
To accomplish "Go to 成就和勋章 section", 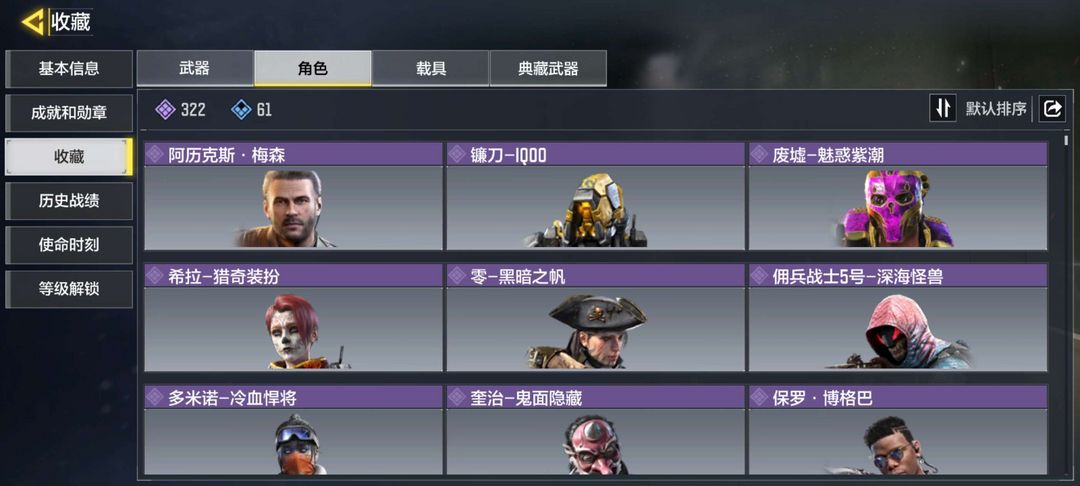I will click(69, 112).
